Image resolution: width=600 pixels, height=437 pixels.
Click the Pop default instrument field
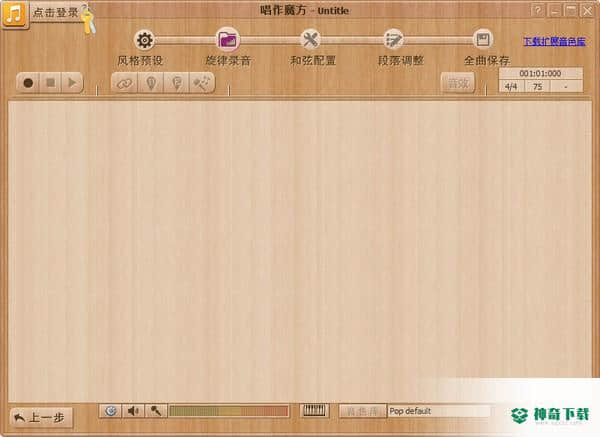click(439, 411)
